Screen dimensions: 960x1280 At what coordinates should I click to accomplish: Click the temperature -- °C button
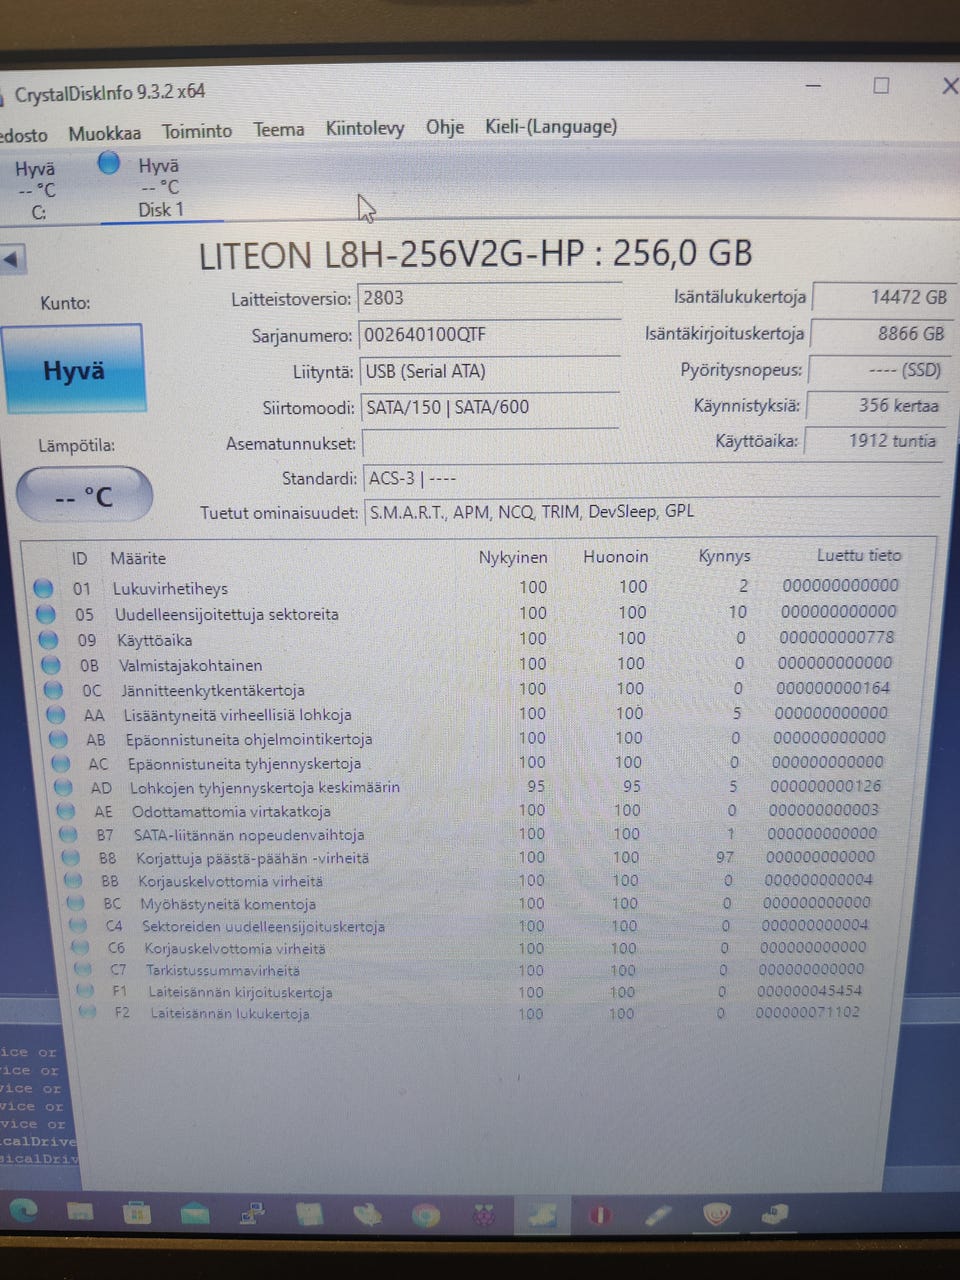[84, 495]
